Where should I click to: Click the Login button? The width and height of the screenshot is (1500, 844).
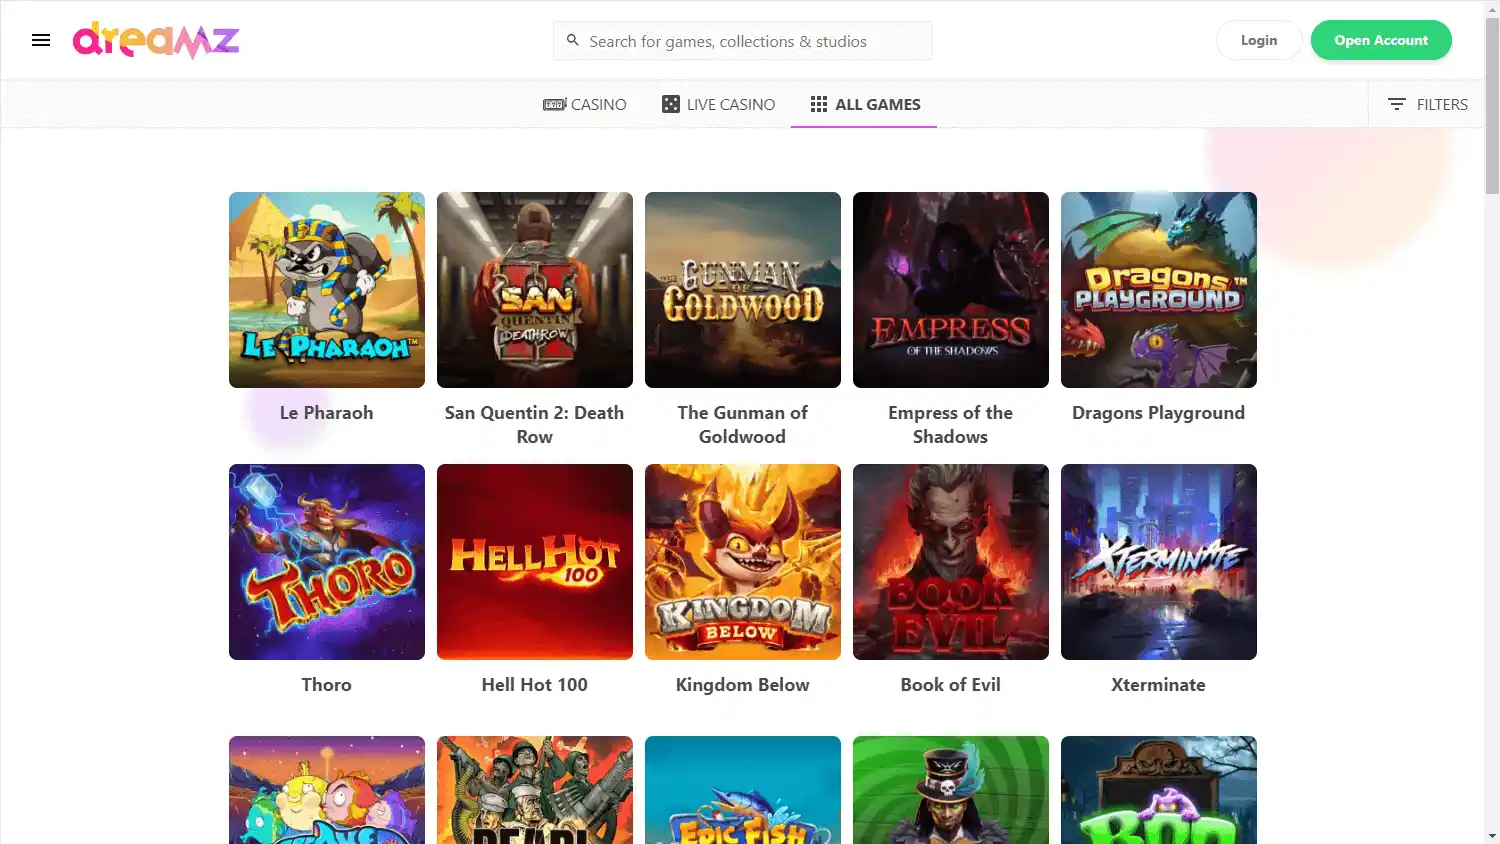coord(1259,40)
